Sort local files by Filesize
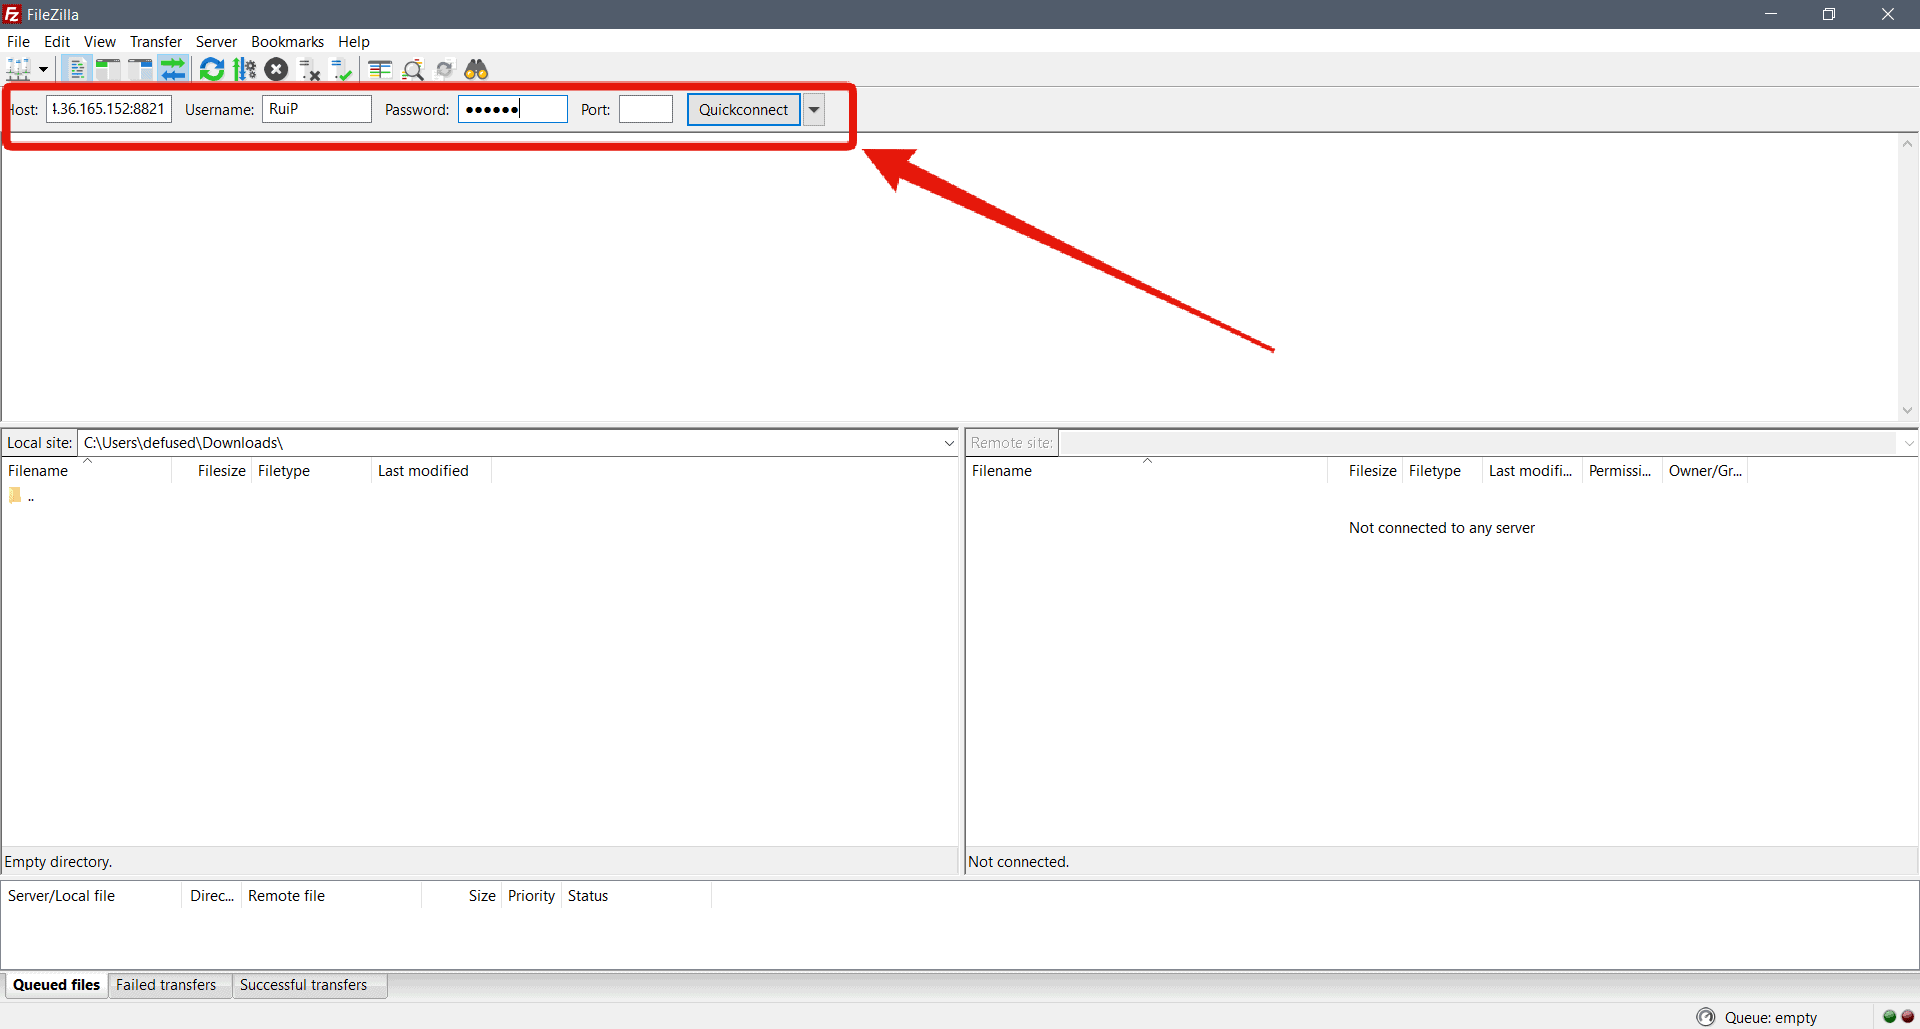This screenshot has width=1920, height=1029. [x=221, y=471]
